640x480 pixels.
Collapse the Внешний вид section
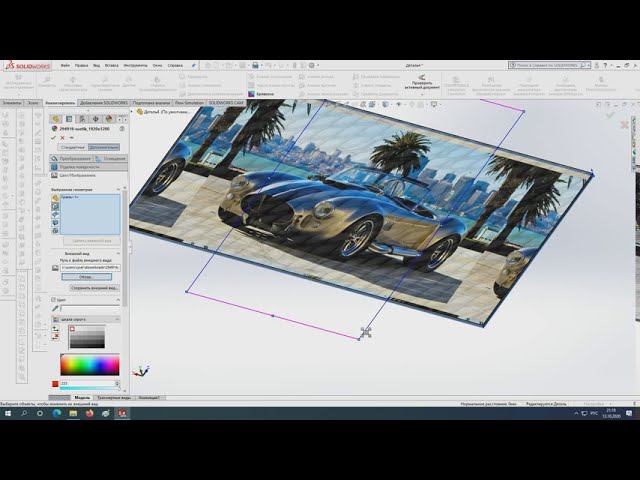118,253
